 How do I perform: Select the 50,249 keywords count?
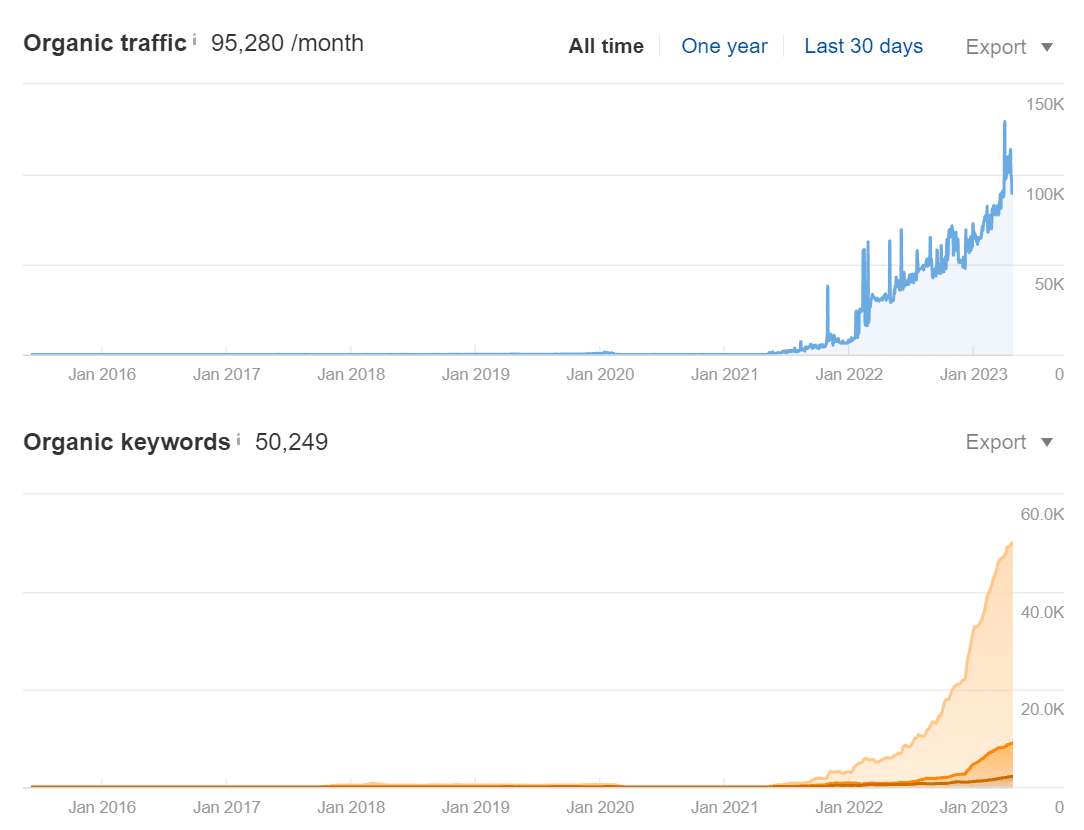(291, 442)
